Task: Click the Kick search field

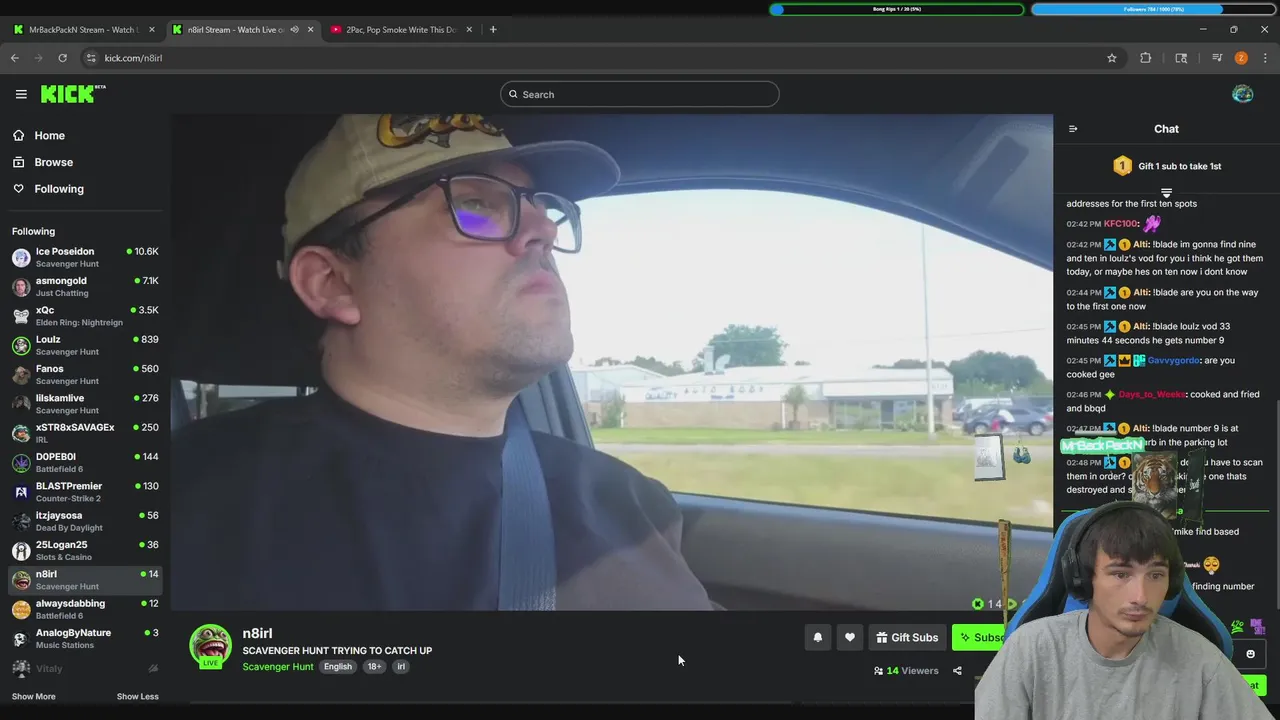Action: [x=640, y=94]
